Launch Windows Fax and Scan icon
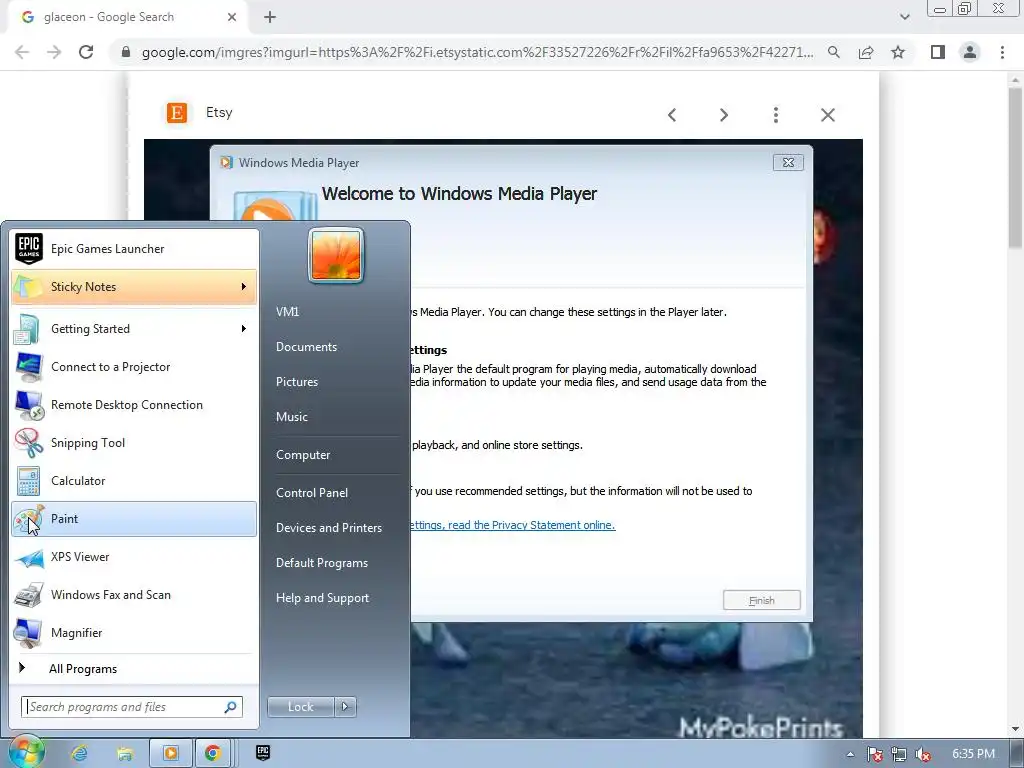 click(29, 595)
